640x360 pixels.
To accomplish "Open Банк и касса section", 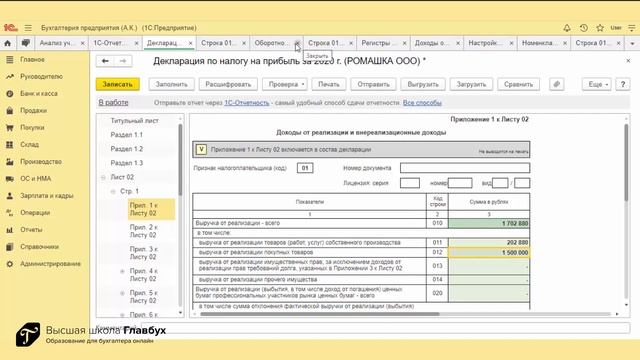I will (39, 93).
